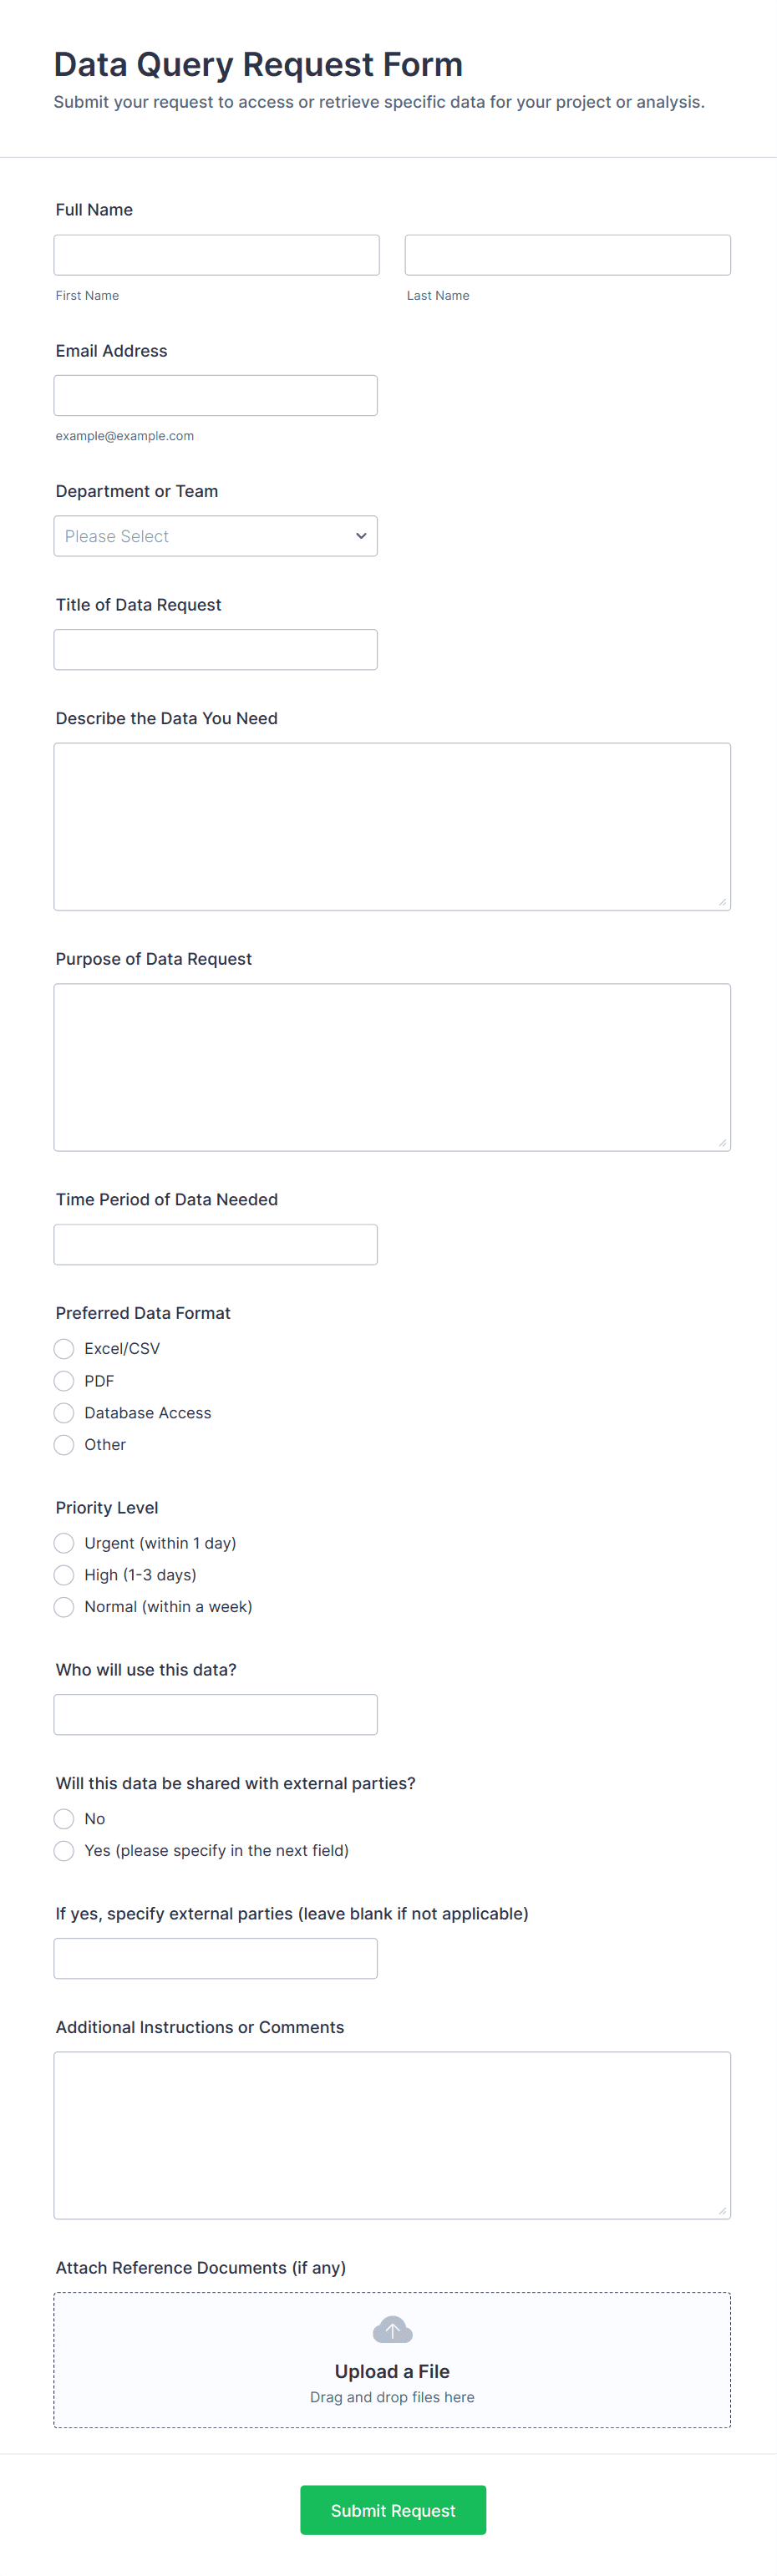Select PDF as preferred format
Image resolution: width=777 pixels, height=2576 pixels.
pyautogui.click(x=64, y=1381)
